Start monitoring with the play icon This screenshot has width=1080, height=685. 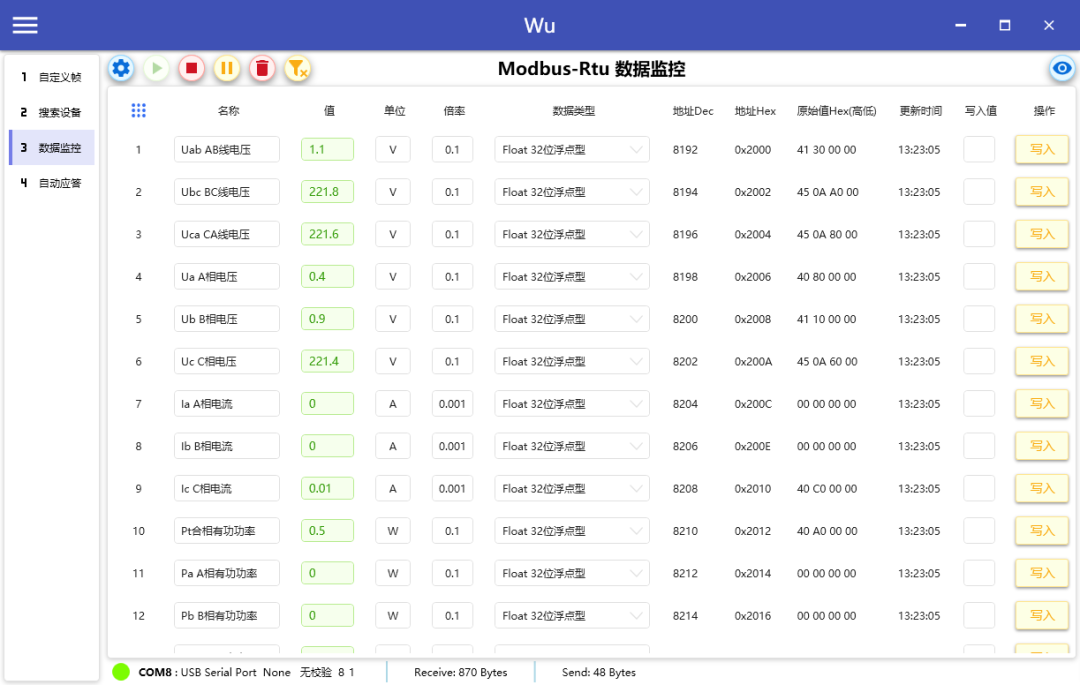pos(156,68)
